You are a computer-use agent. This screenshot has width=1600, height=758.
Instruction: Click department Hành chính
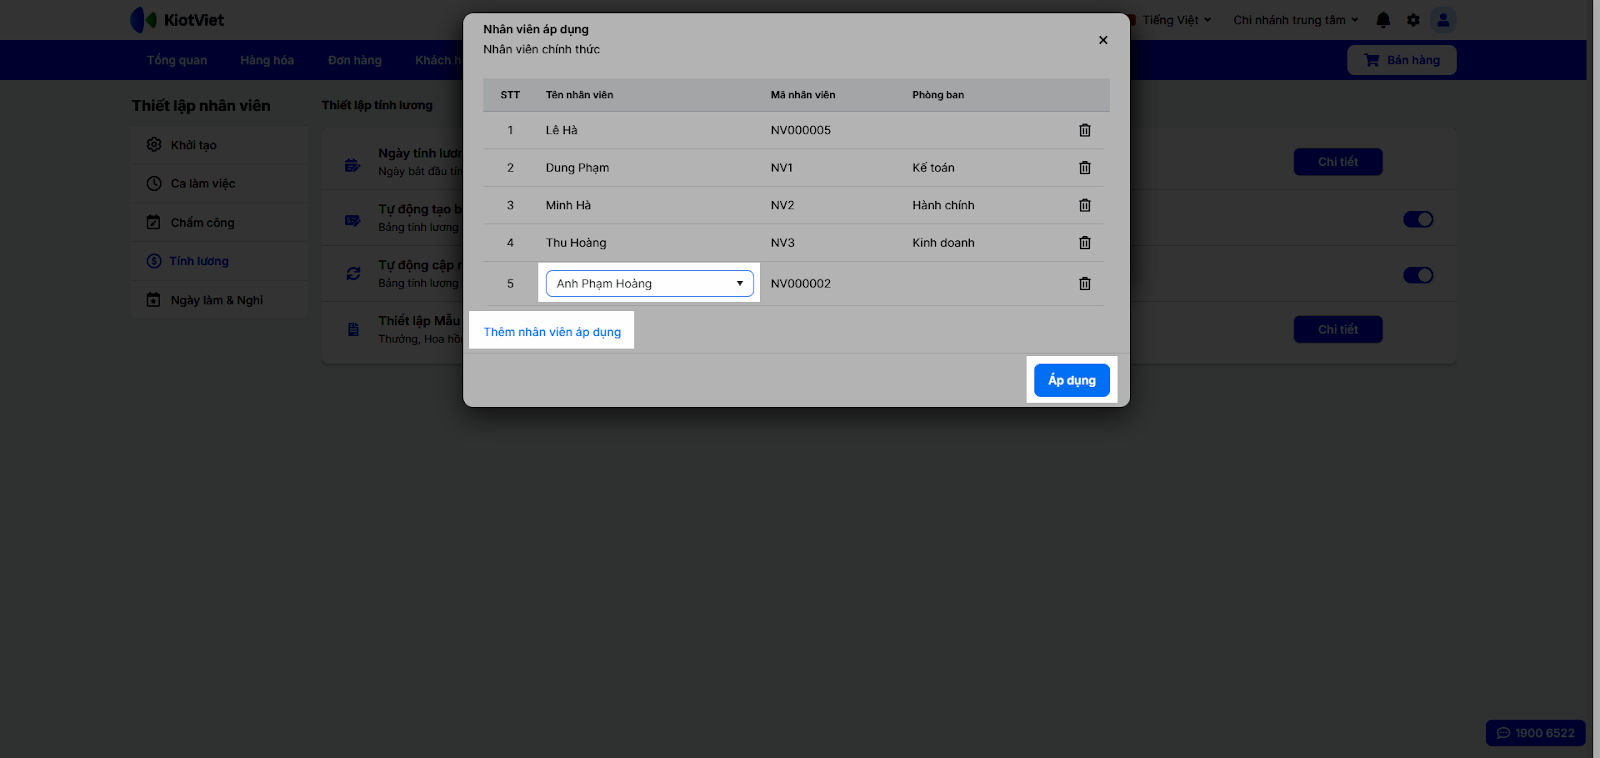tap(943, 205)
